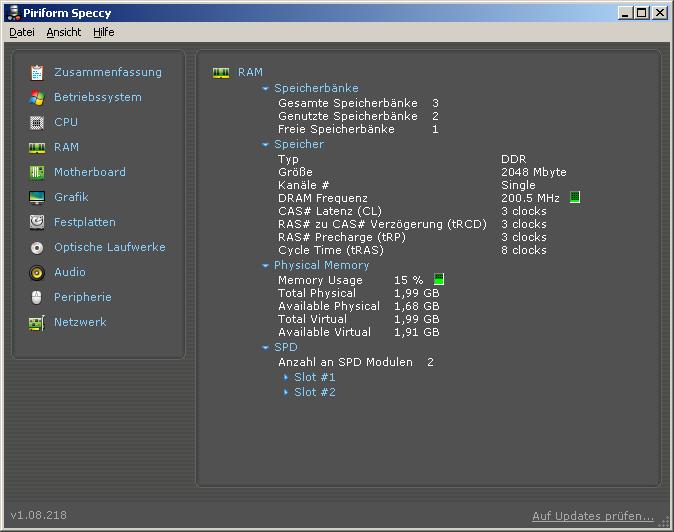This screenshot has height=532, width=674.
Task: Click the Physical Memory heading label
Action: pyautogui.click(x=322, y=265)
